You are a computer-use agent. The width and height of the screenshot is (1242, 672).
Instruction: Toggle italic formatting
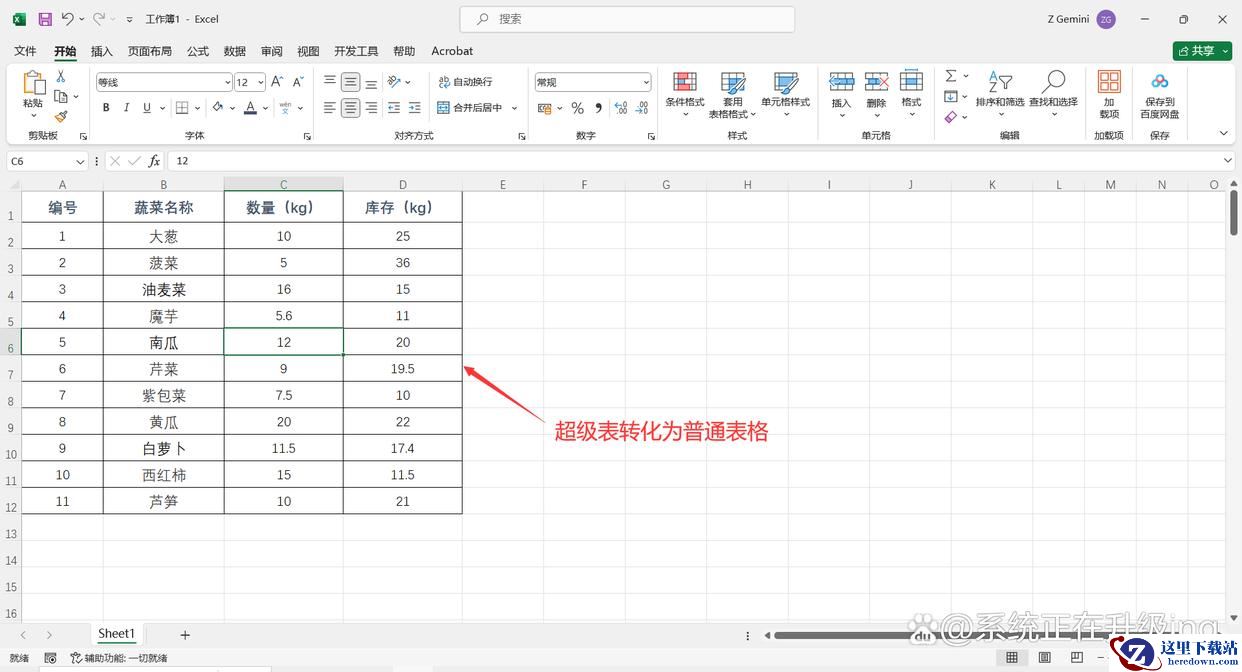(x=127, y=108)
